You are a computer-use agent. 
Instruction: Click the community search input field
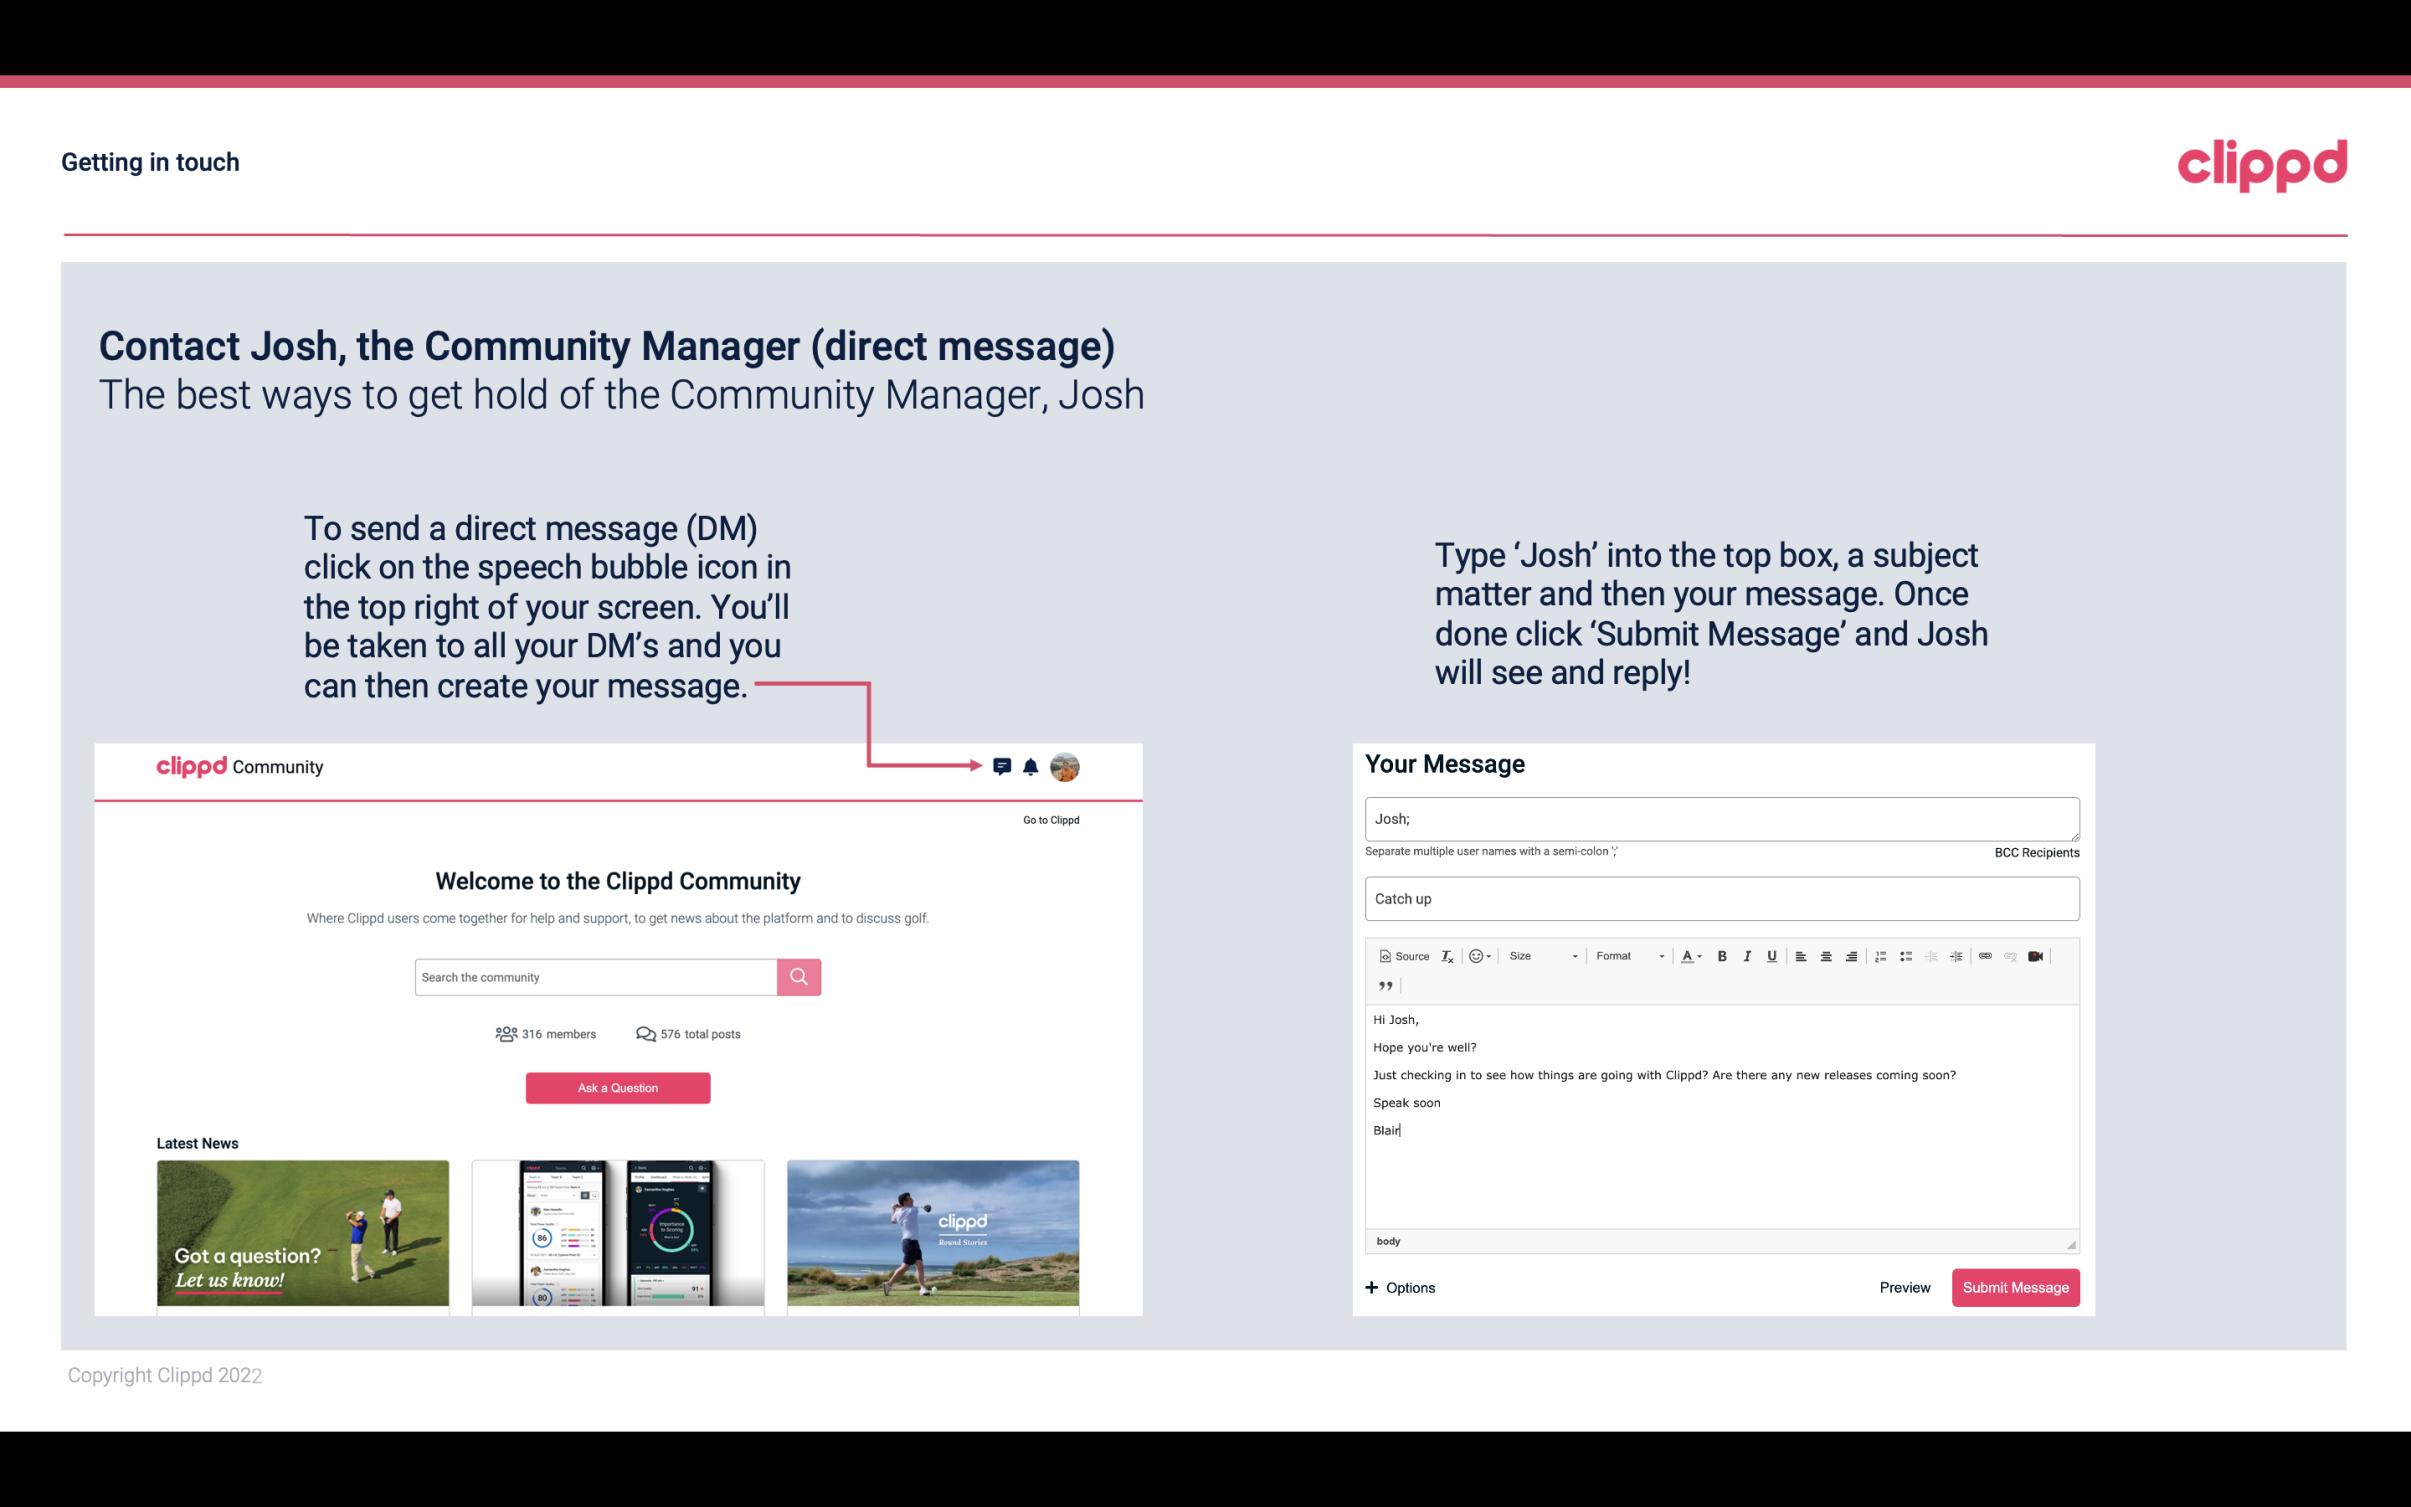pyautogui.click(x=595, y=976)
